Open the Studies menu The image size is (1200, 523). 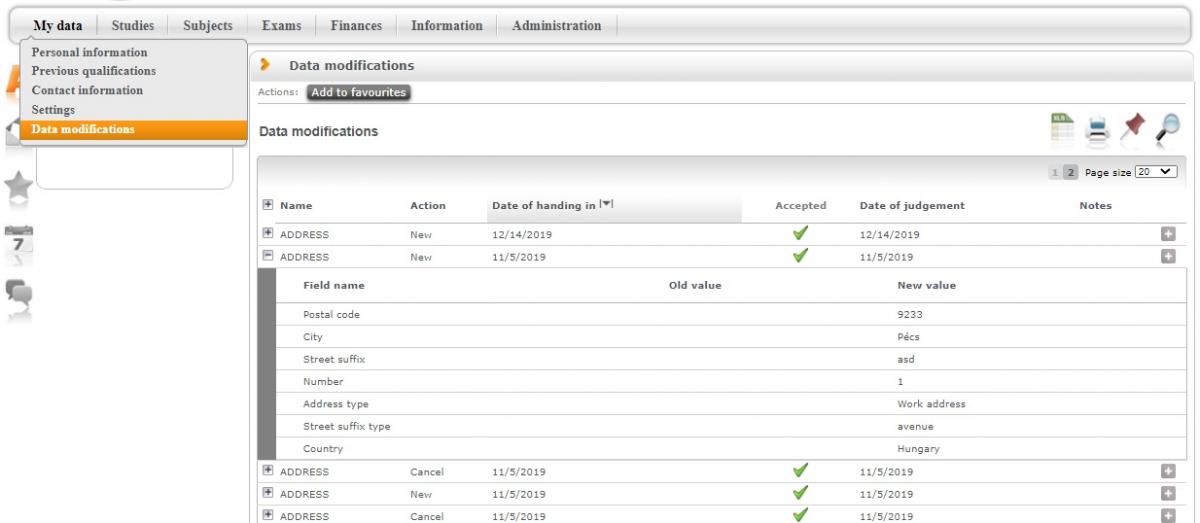click(x=133, y=26)
